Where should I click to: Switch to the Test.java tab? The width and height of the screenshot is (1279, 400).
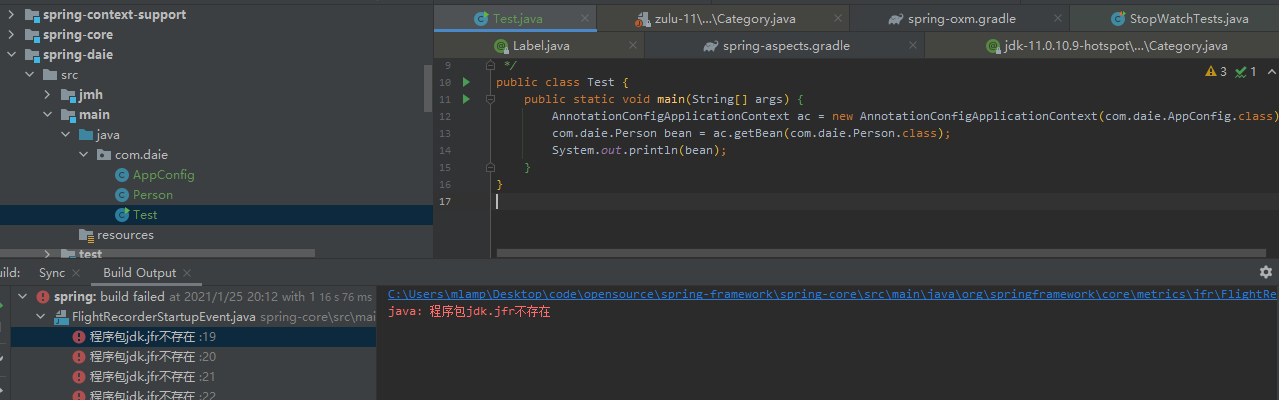[515, 19]
